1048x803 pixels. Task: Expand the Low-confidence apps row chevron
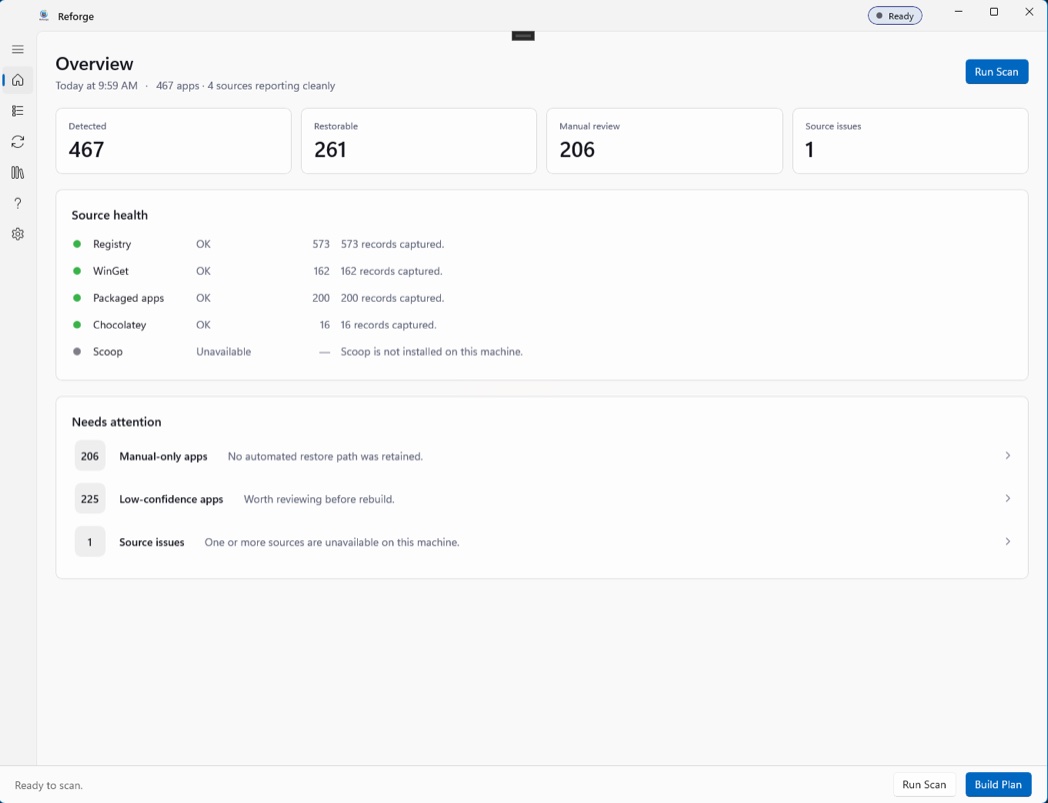point(1007,499)
